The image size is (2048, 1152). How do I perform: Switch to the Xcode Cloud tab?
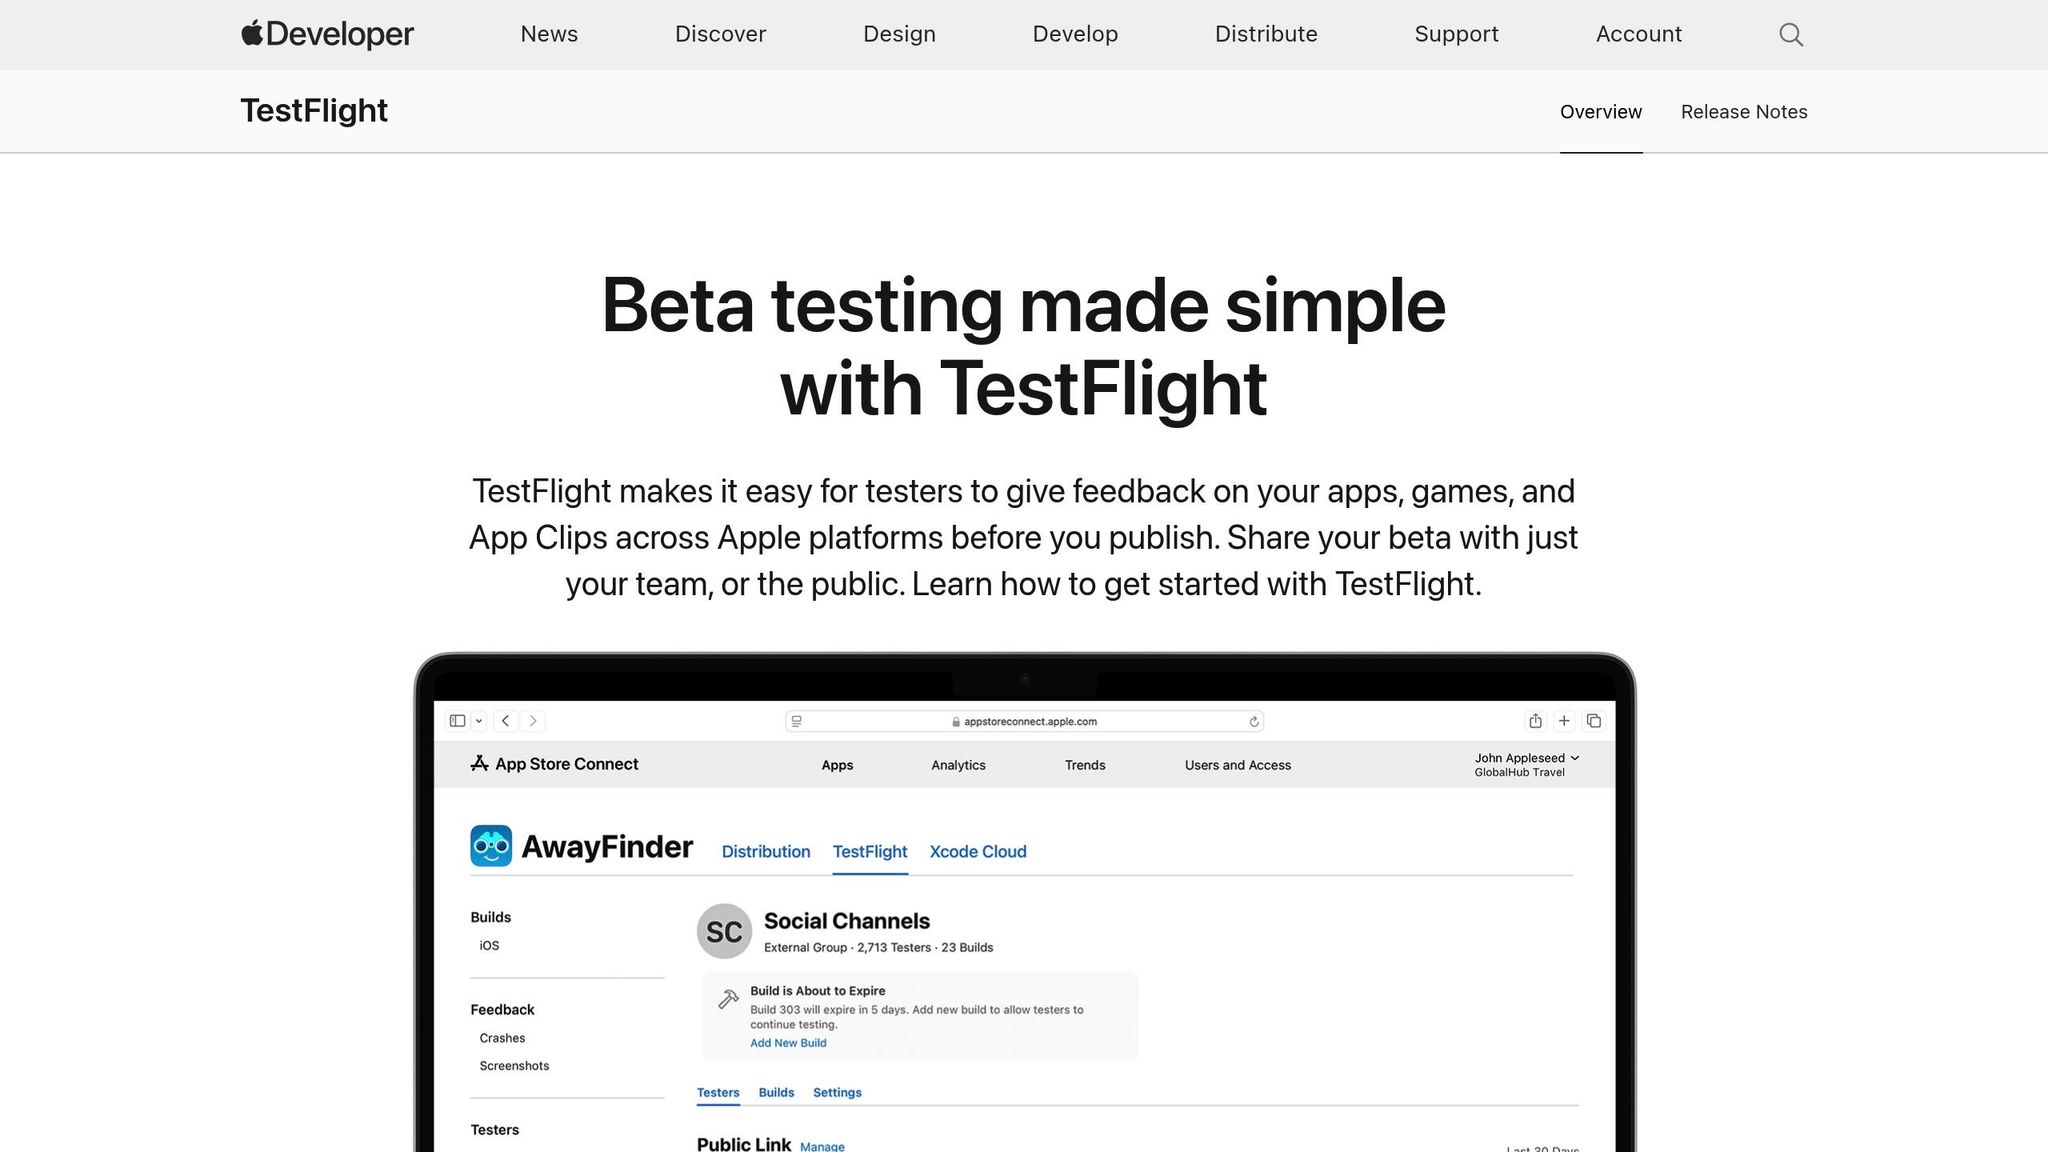pos(977,852)
